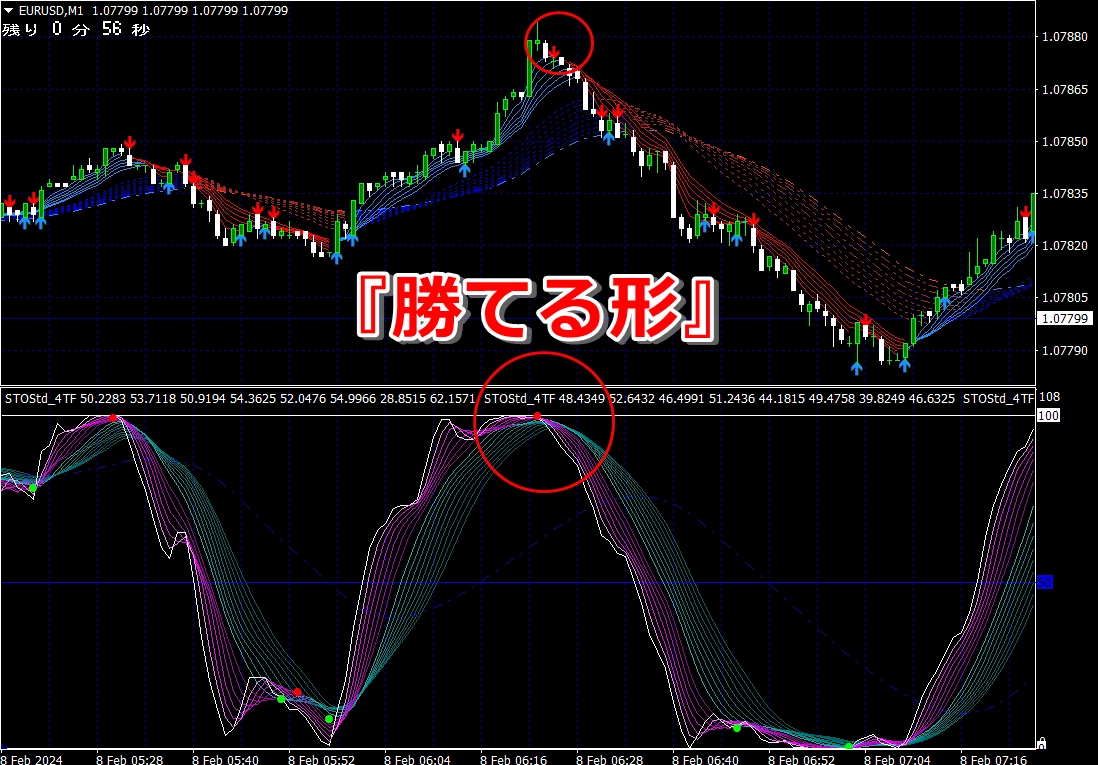Click the 1.07820 price axis label
Screen dimensions: 1098x765
click(1064, 246)
